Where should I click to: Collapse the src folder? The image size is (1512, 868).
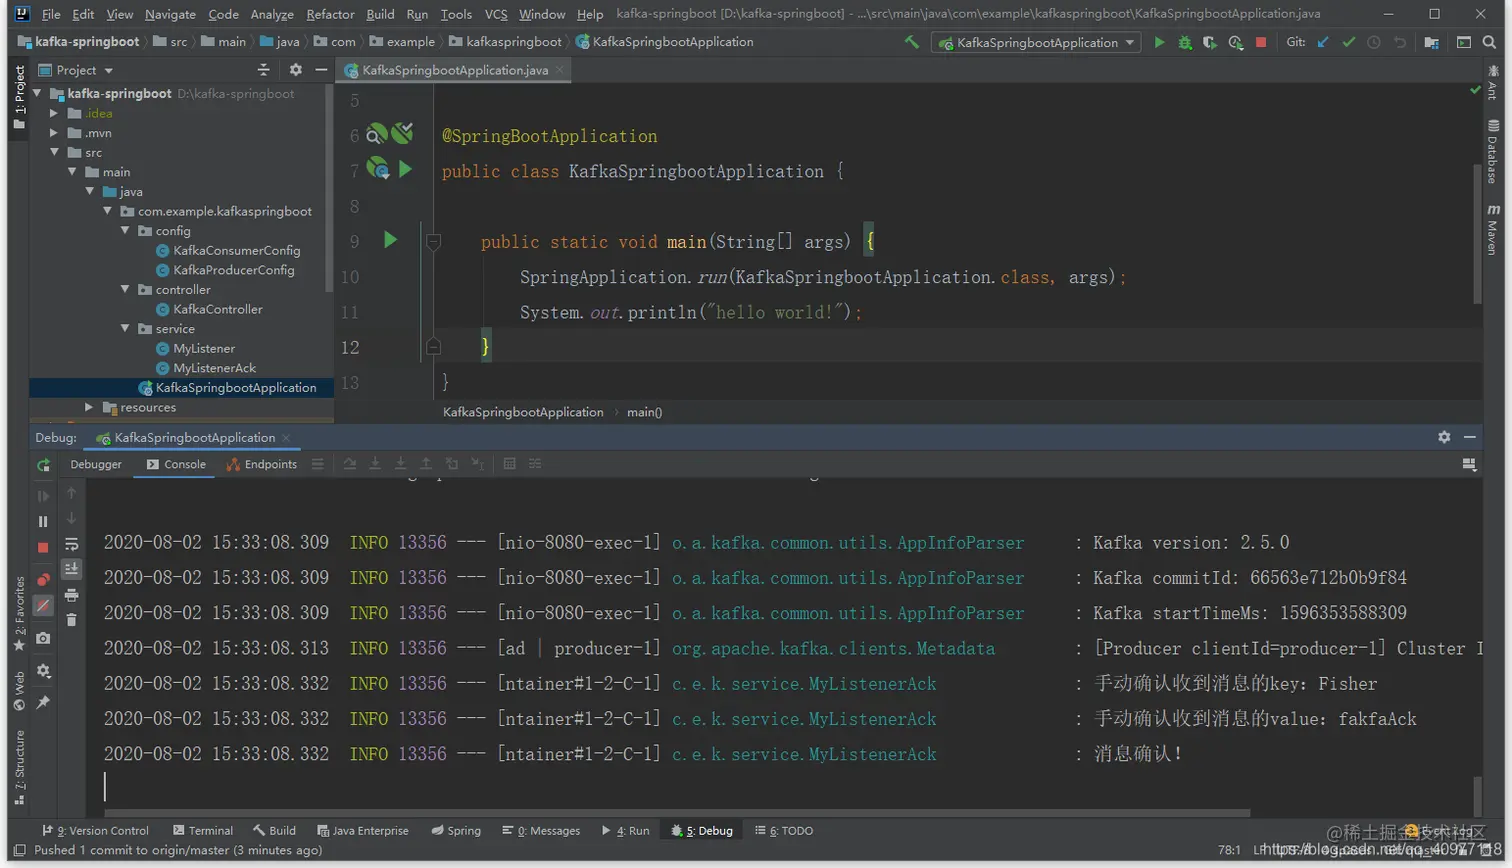(54, 152)
